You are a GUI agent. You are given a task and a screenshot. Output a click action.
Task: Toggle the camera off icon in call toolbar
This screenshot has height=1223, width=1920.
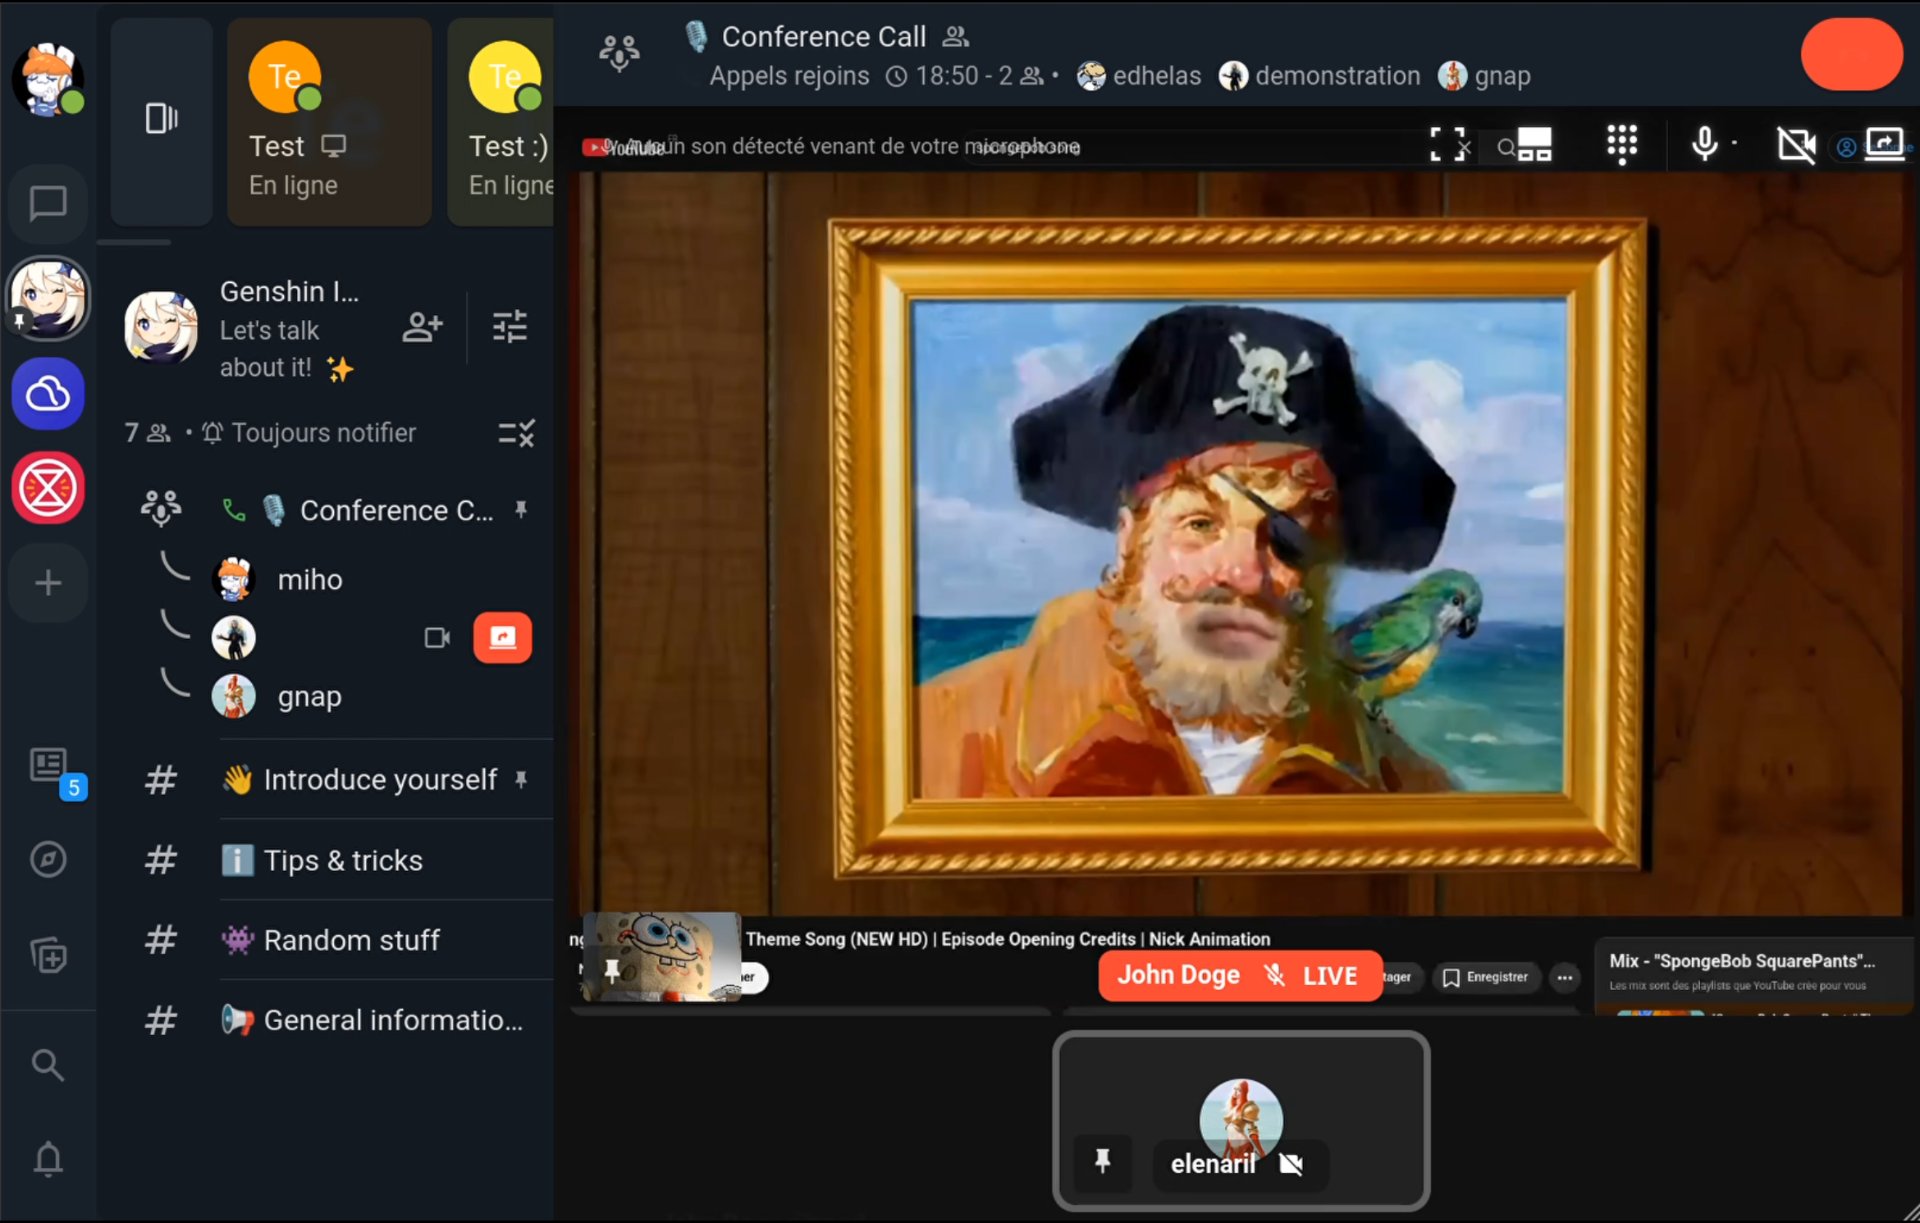[1796, 145]
